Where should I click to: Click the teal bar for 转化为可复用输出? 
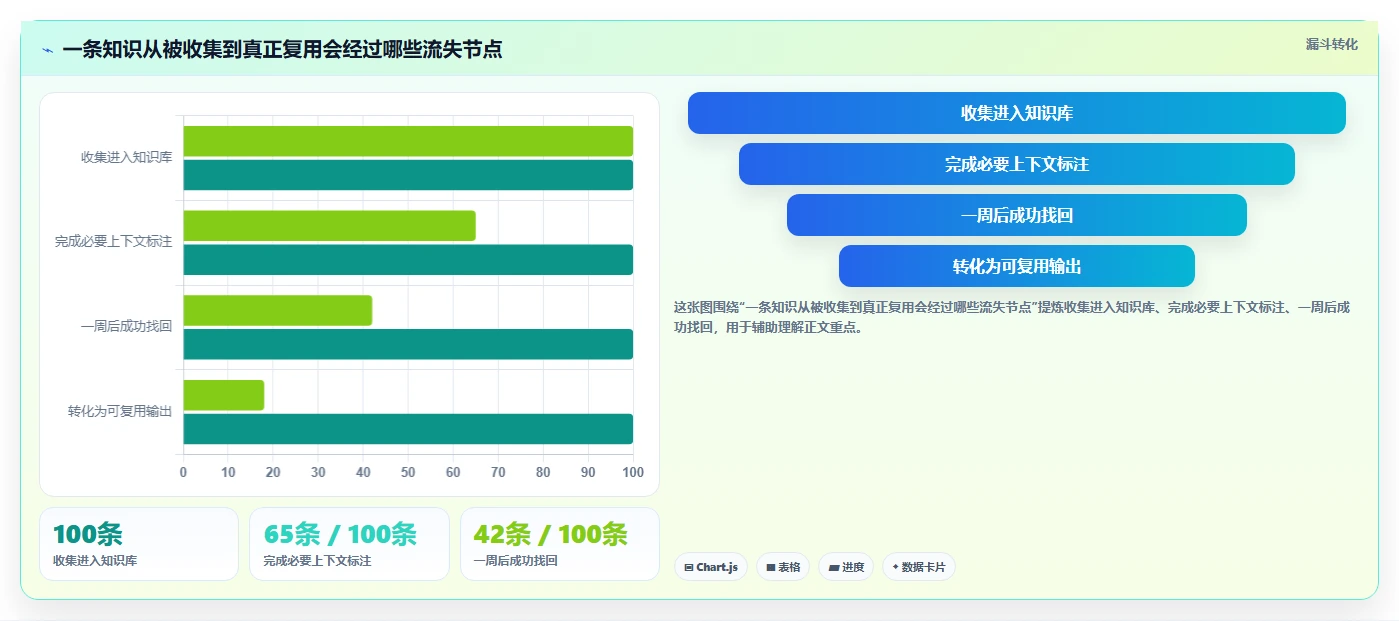point(408,429)
